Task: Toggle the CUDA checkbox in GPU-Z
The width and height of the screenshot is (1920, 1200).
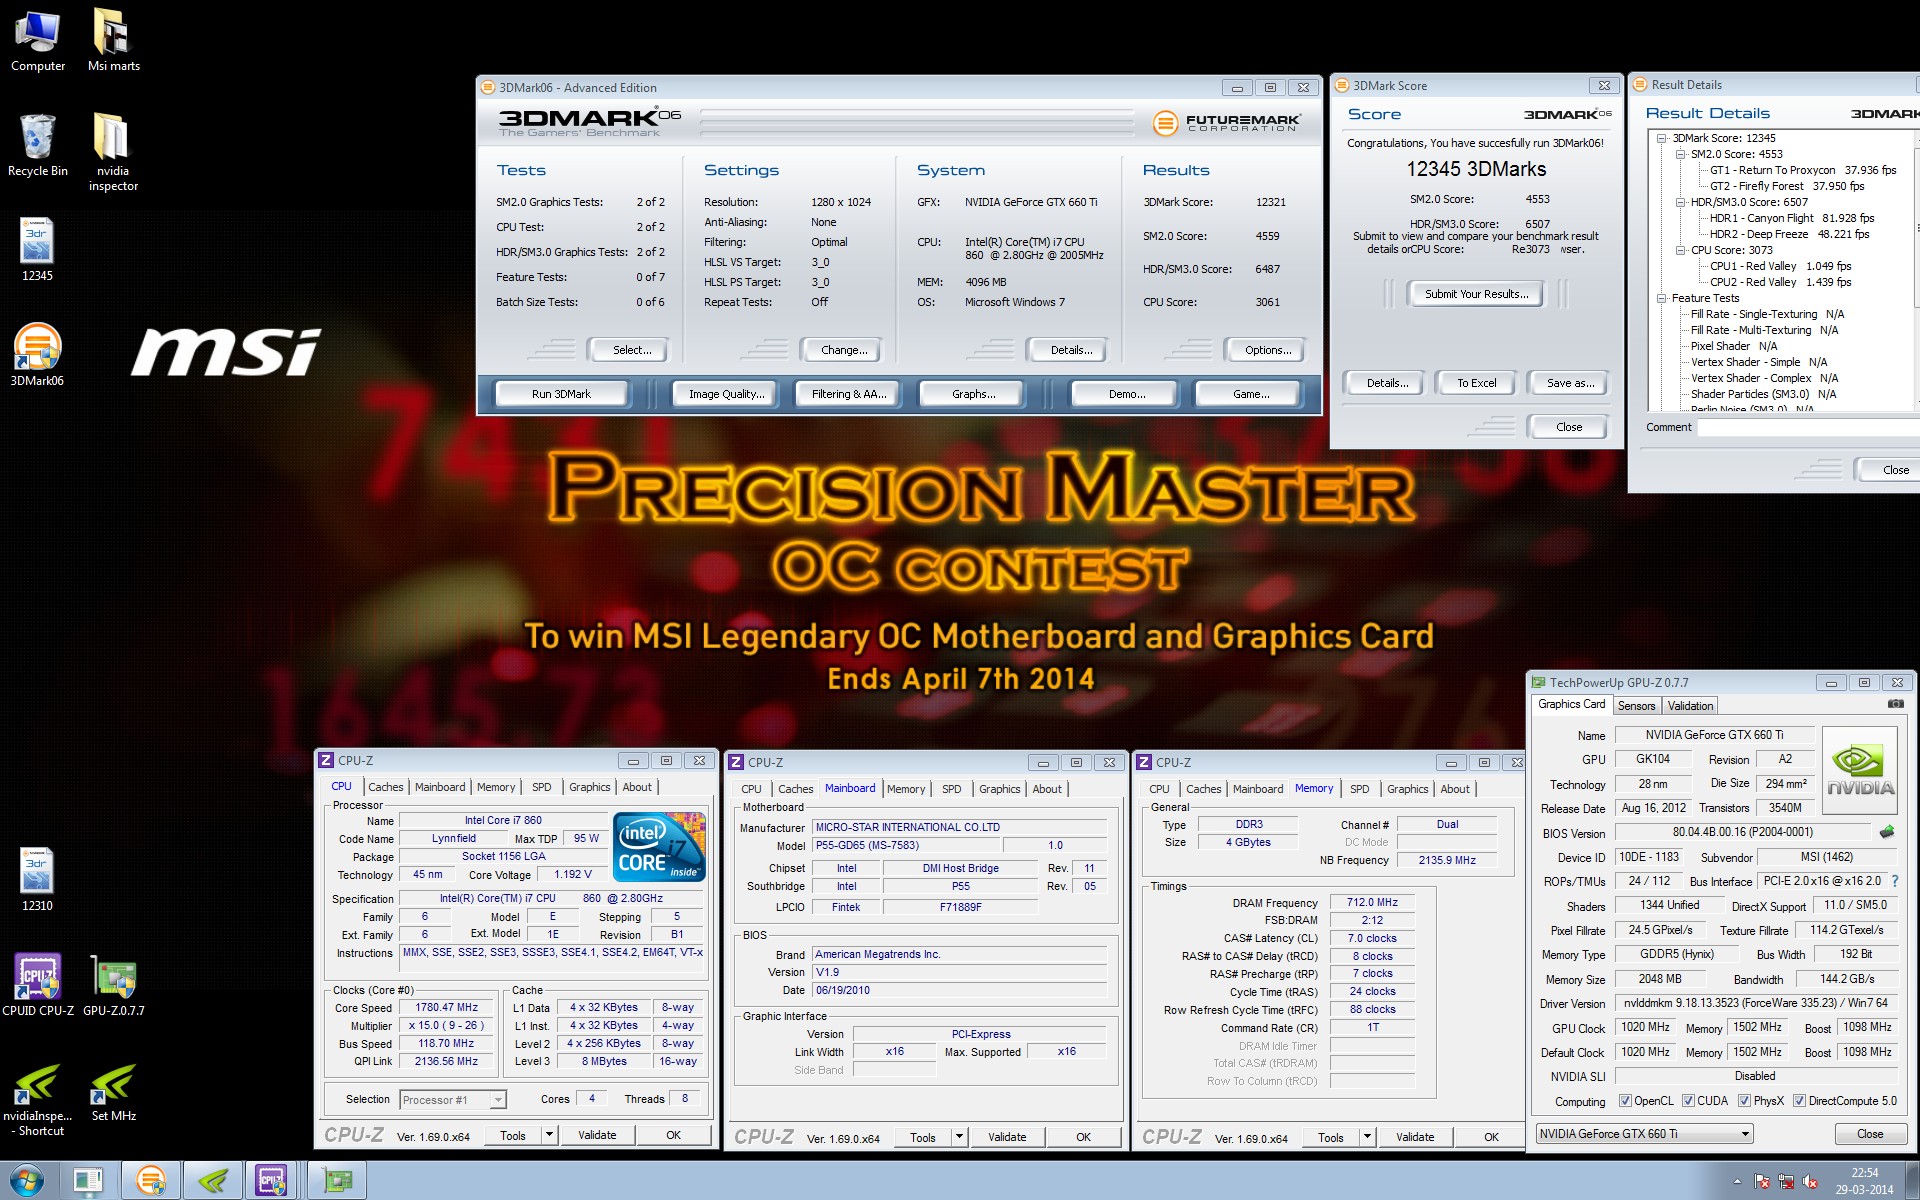Action: (x=1688, y=1101)
